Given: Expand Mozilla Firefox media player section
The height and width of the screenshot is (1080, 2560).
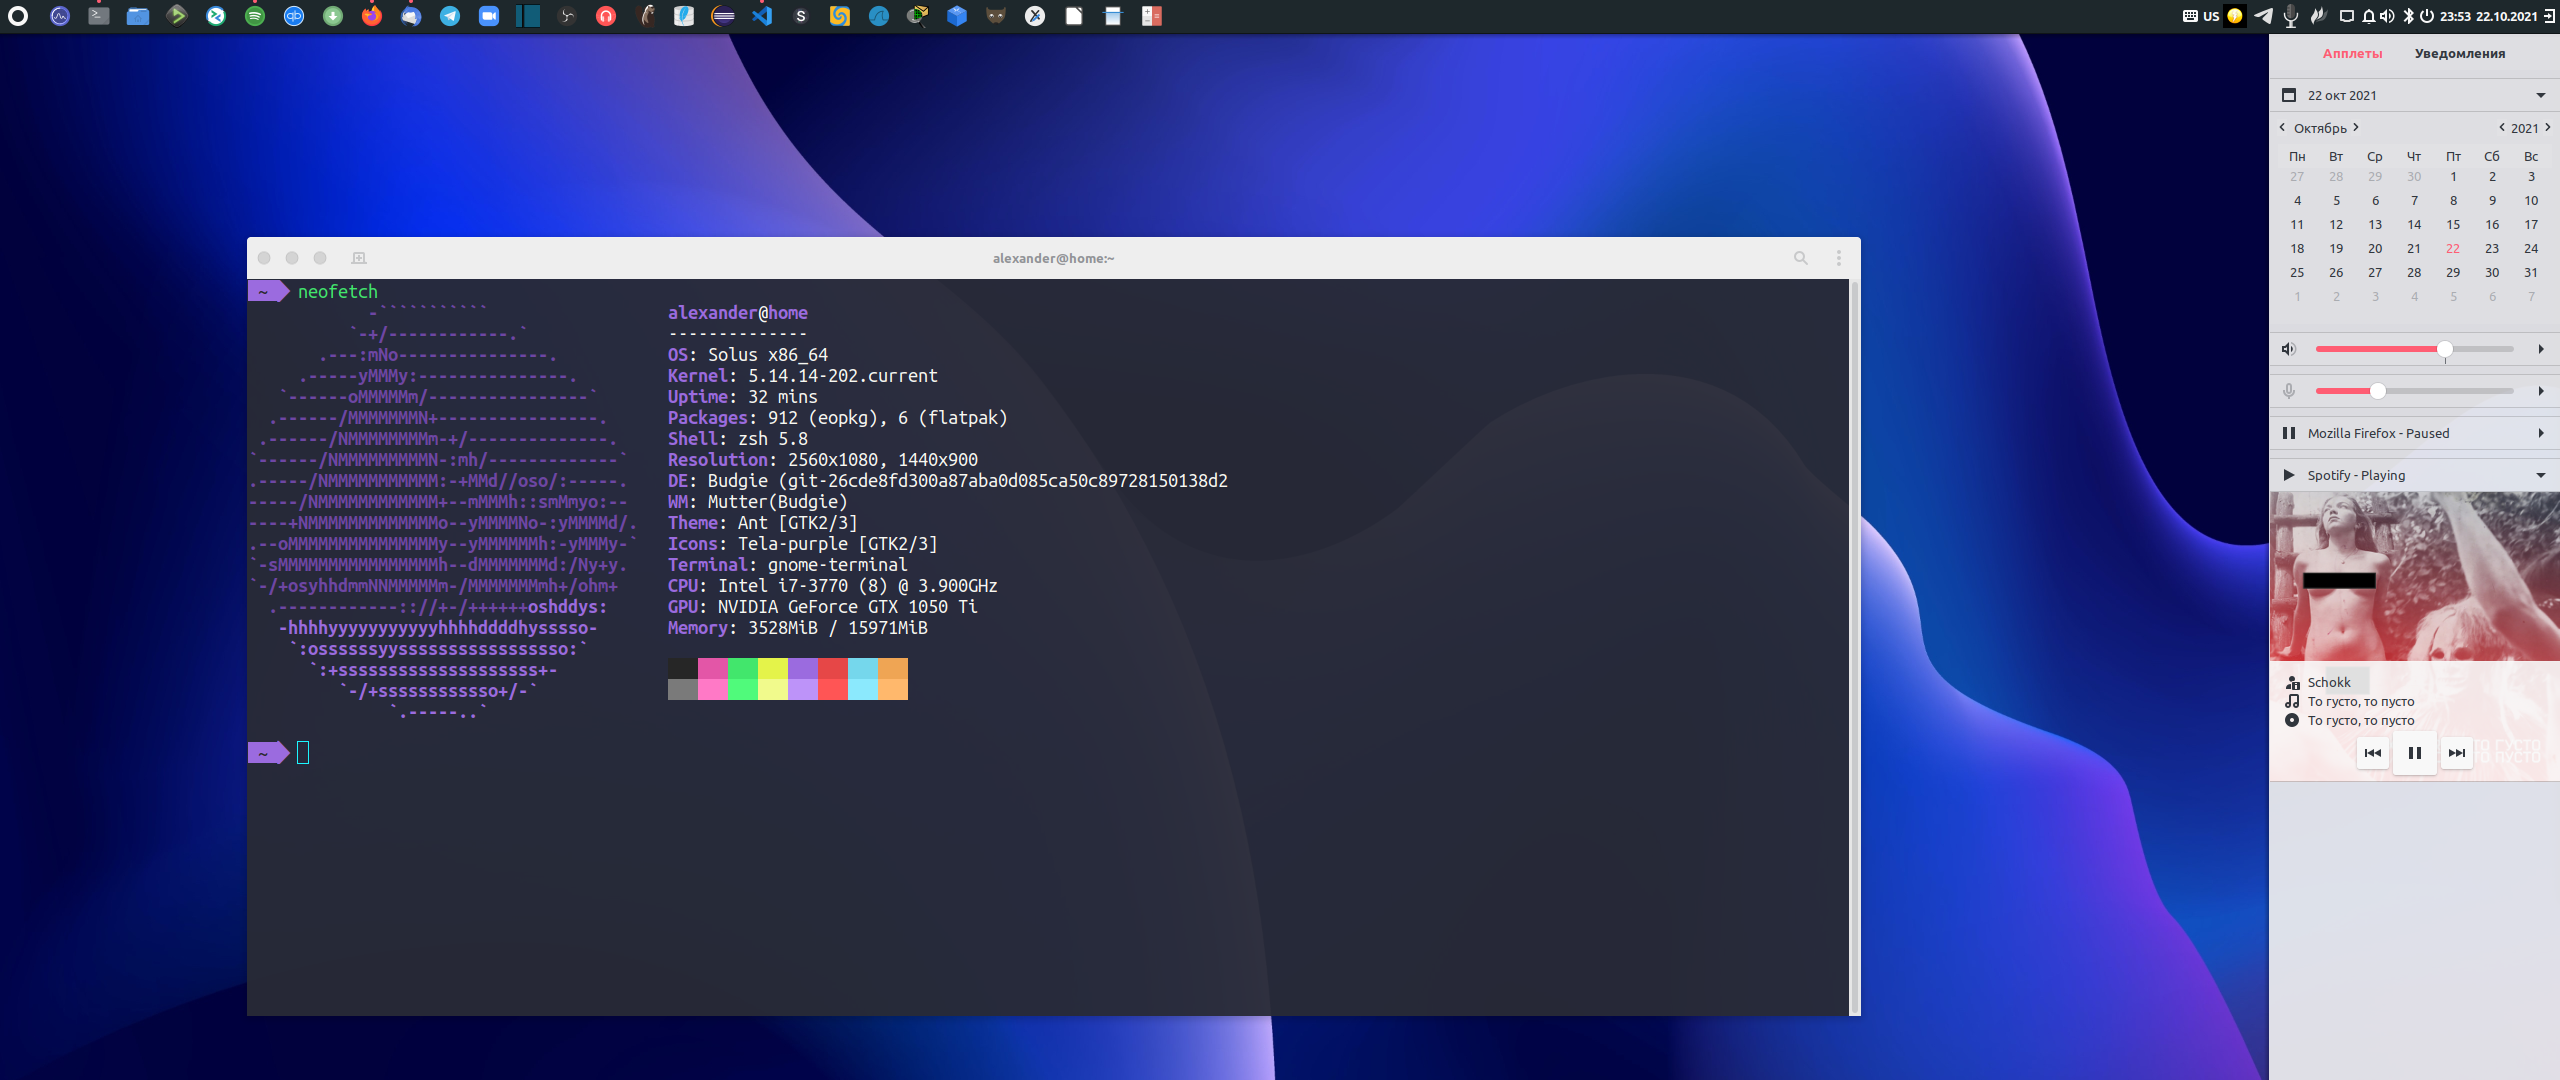Looking at the screenshot, I should (x=2540, y=433).
